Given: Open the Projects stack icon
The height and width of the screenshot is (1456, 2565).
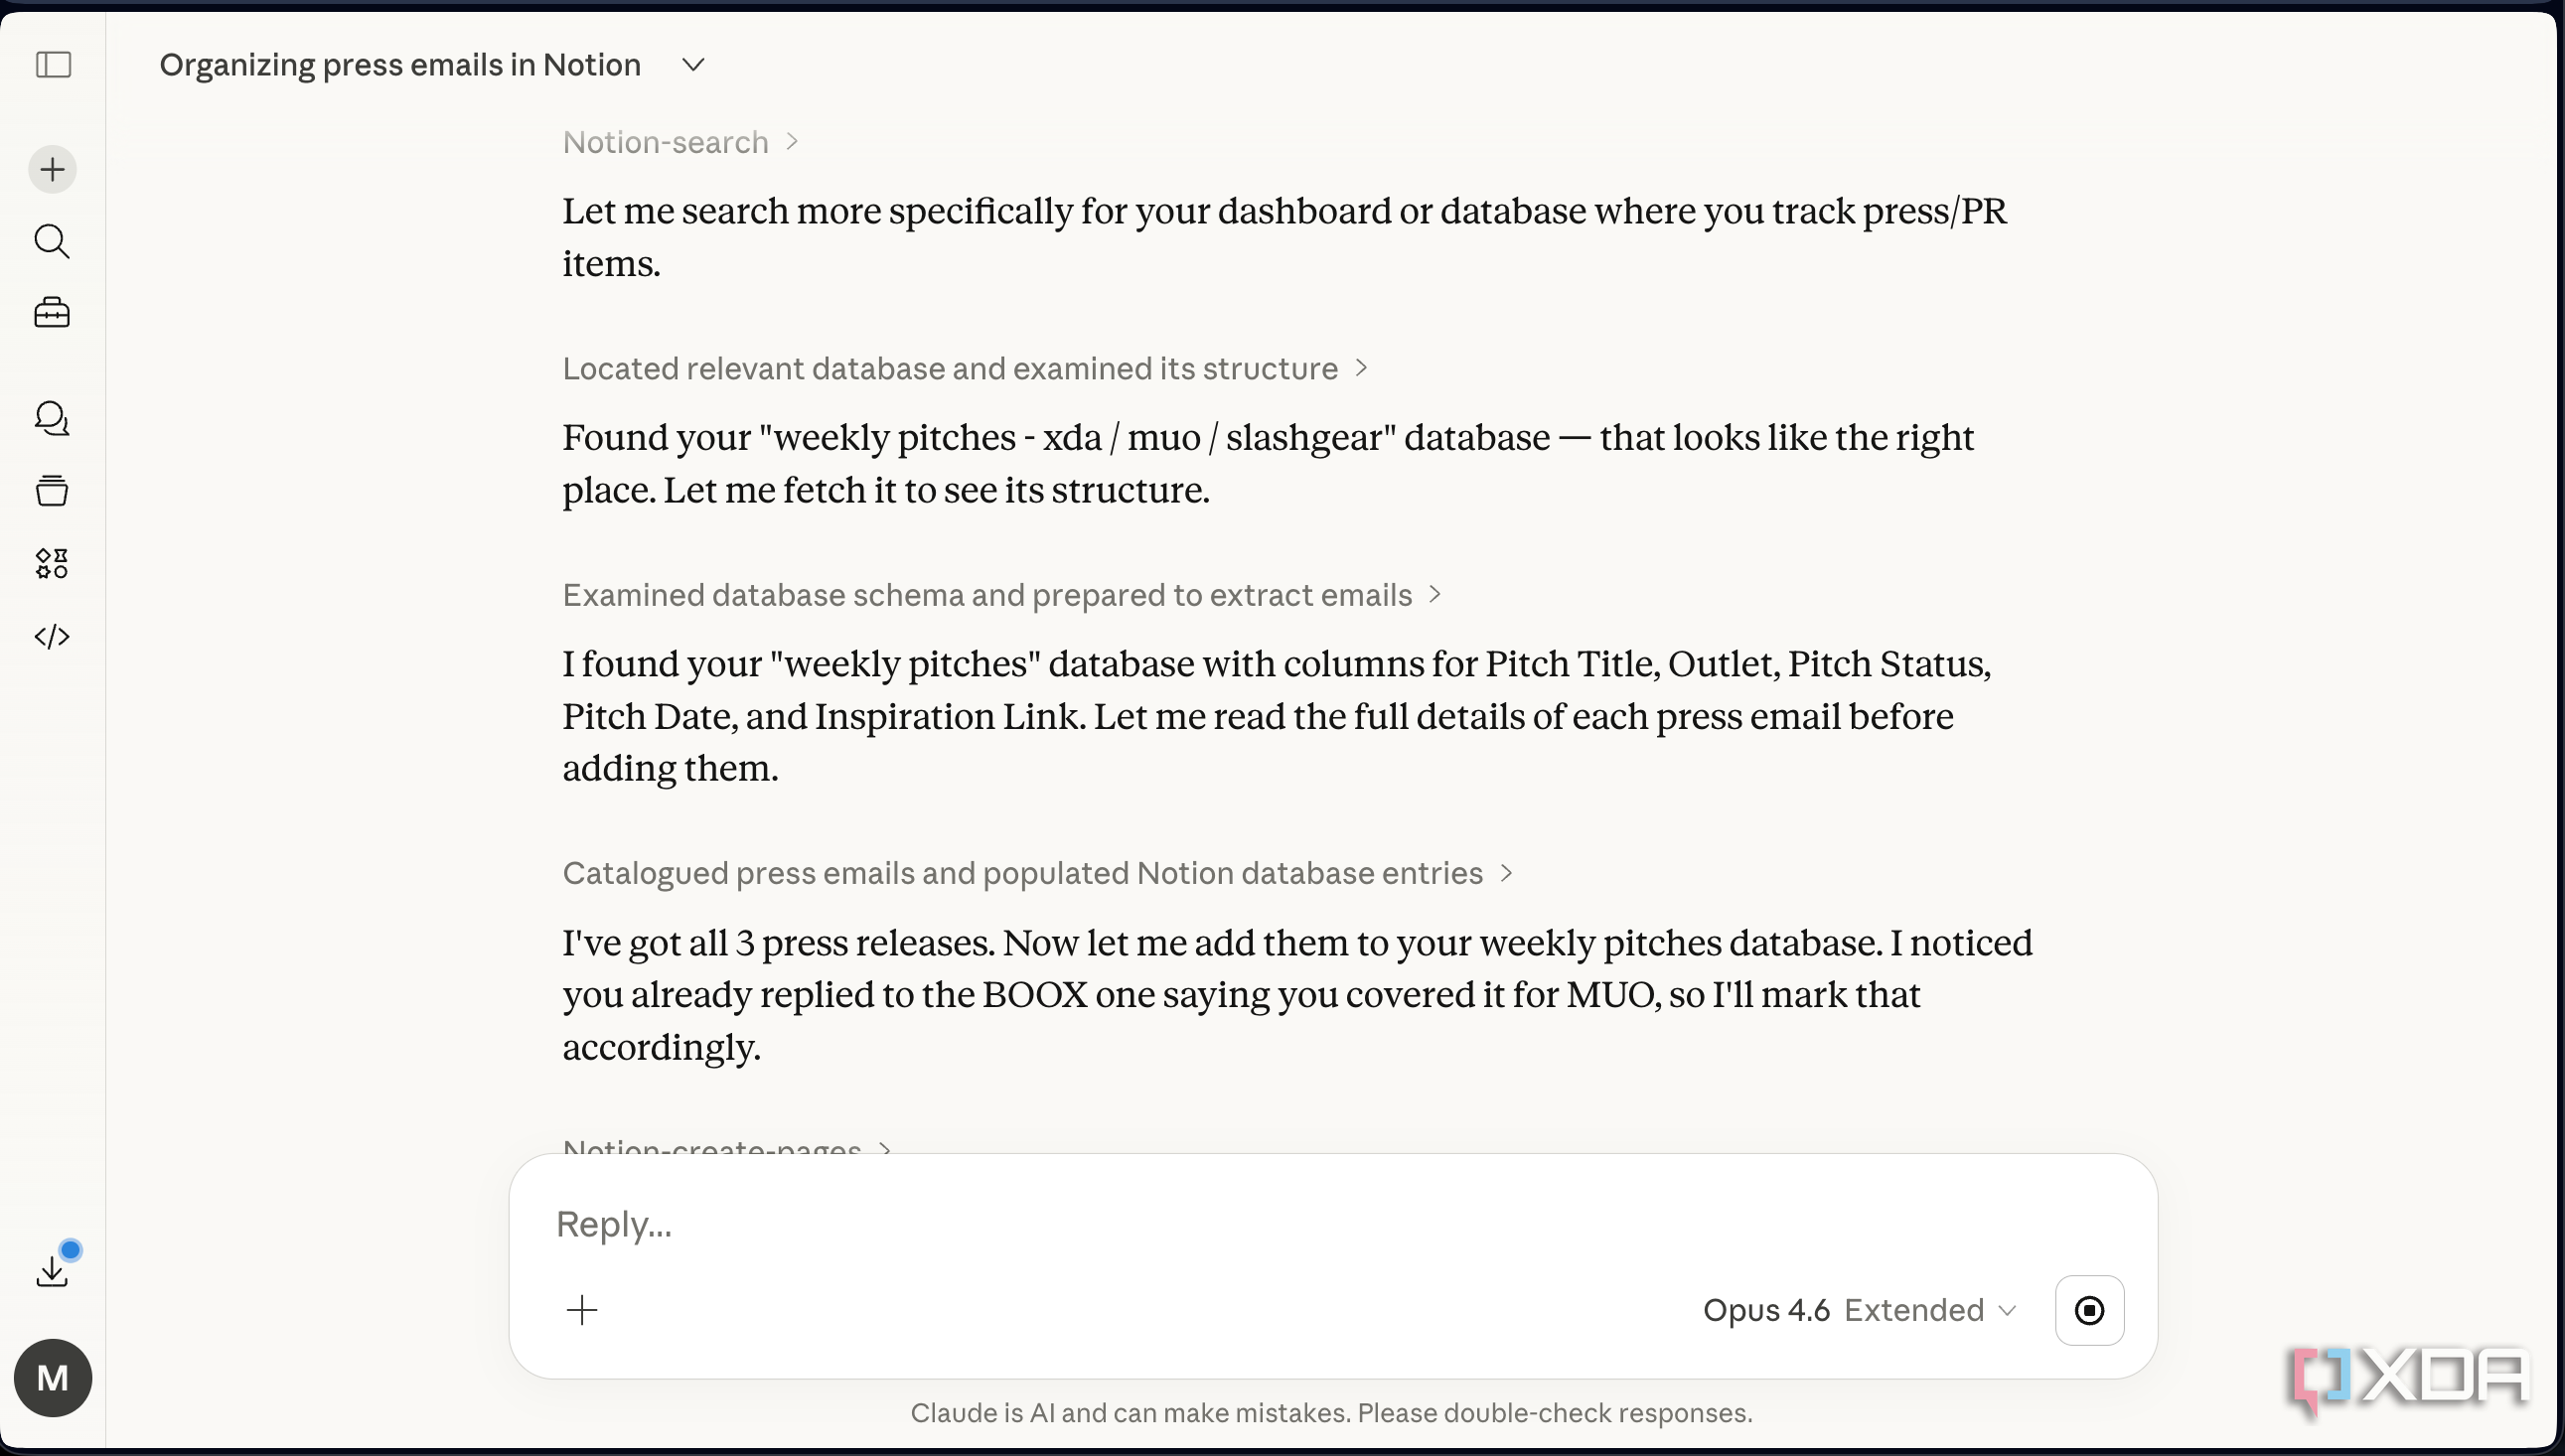Looking at the screenshot, I should point(52,491).
